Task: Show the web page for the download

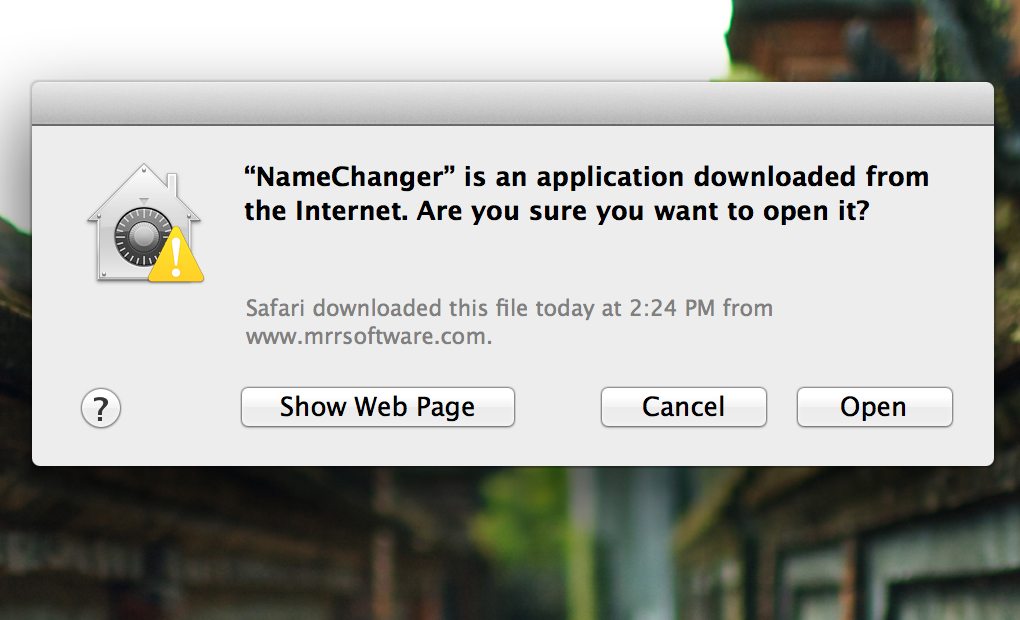Action: pos(377,407)
